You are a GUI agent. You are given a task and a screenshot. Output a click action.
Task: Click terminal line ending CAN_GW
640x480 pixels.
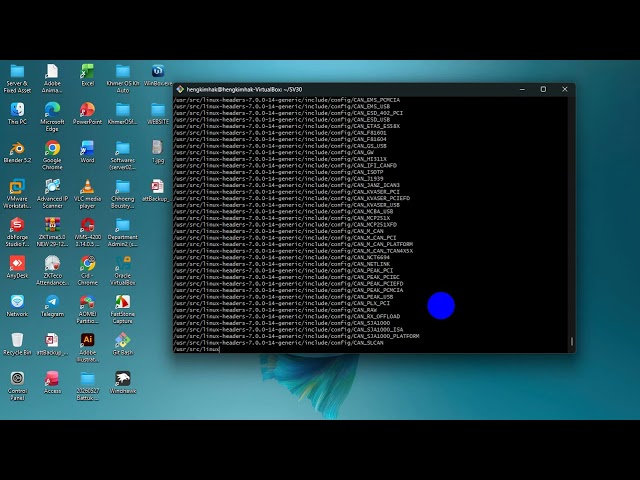[273, 153]
